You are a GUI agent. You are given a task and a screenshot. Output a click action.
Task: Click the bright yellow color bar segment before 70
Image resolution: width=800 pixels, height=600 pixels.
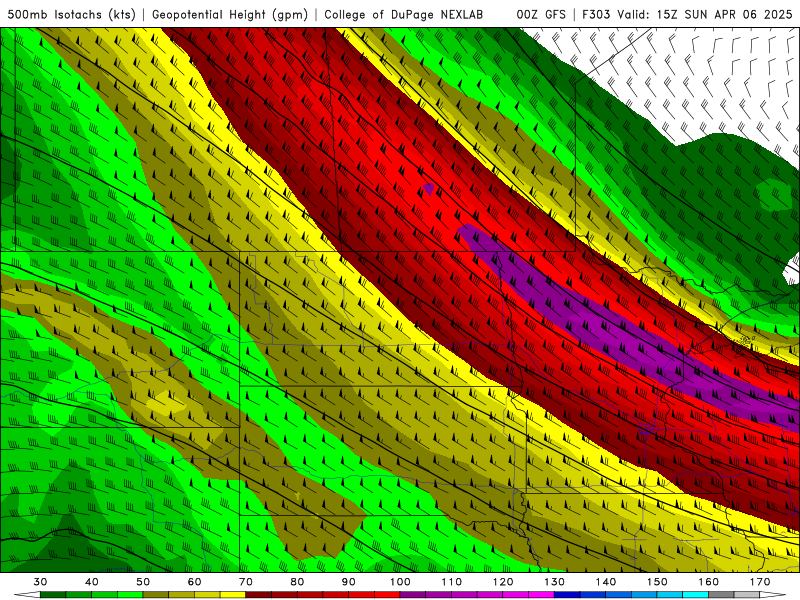[233, 595]
